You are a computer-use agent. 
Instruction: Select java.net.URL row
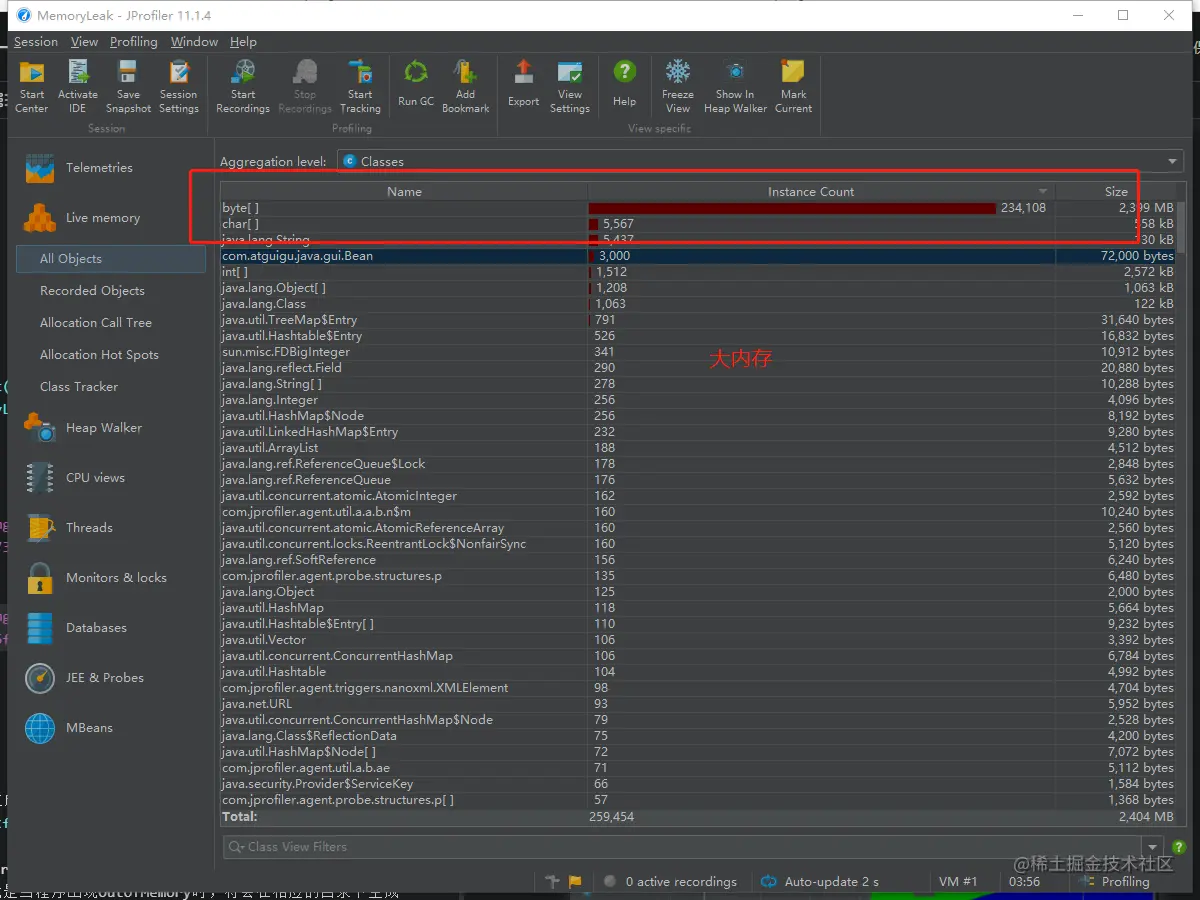pyautogui.click(x=697, y=704)
